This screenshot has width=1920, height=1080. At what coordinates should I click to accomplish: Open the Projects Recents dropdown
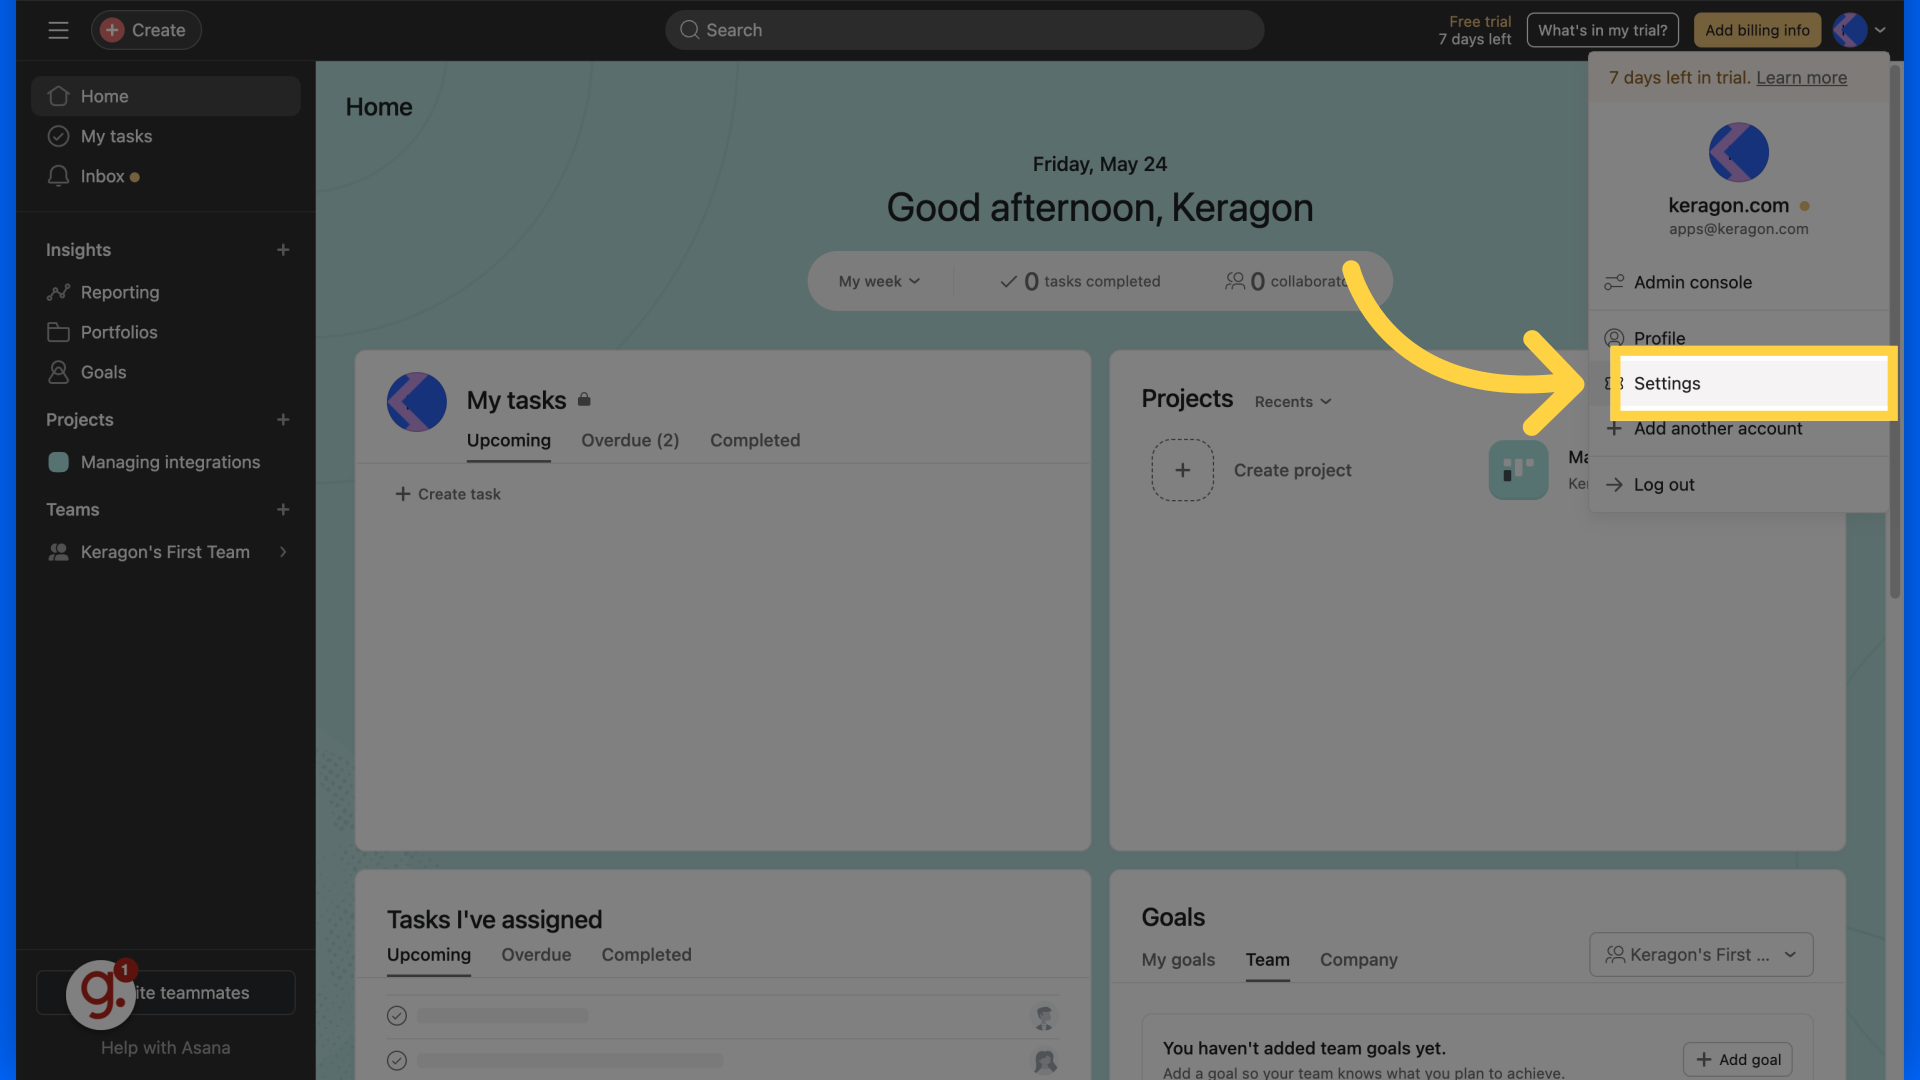pyautogui.click(x=1293, y=401)
